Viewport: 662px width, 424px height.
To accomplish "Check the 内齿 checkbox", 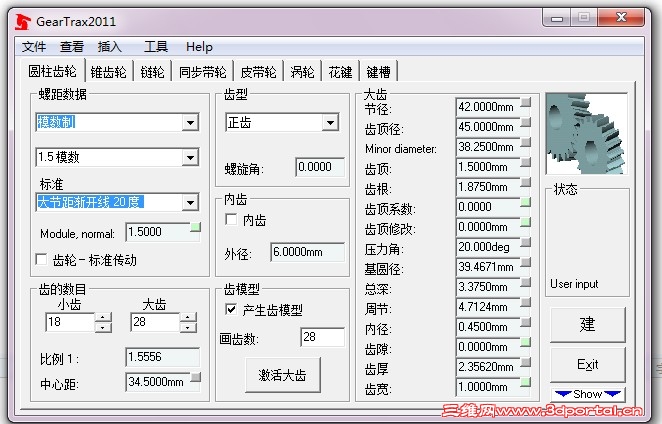I will click(231, 219).
